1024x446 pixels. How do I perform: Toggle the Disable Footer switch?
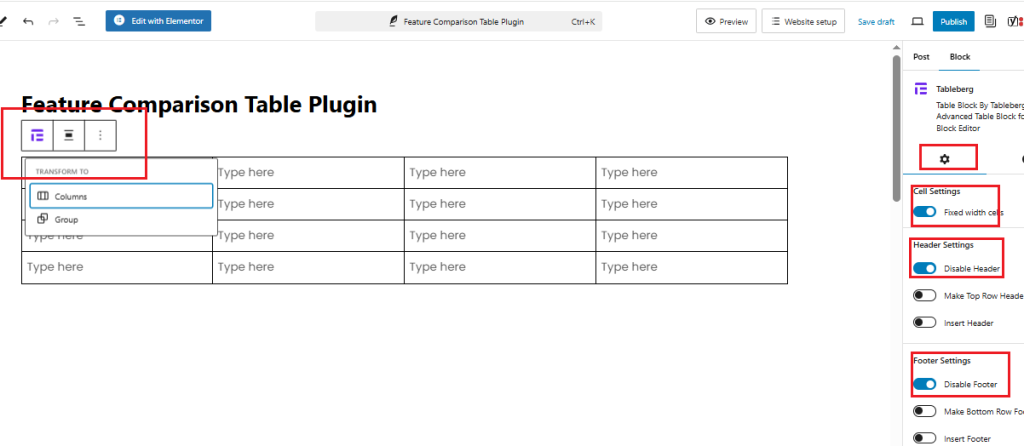[924, 384]
